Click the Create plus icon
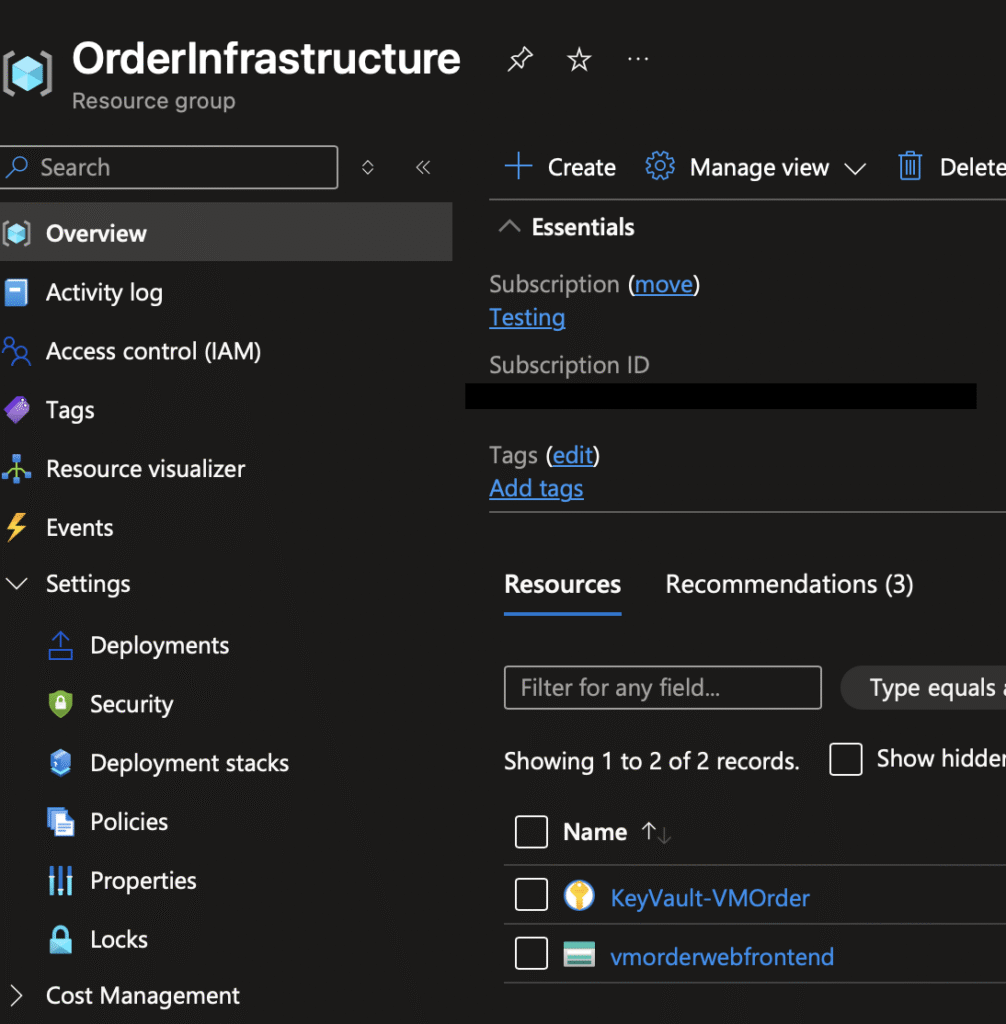Viewport: 1006px width, 1024px height. click(x=519, y=166)
